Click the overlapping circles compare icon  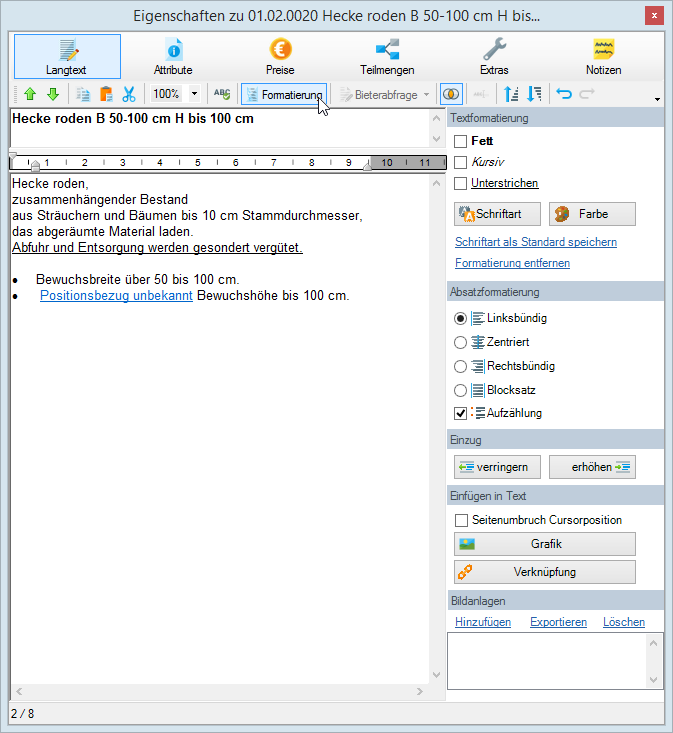tap(451, 94)
